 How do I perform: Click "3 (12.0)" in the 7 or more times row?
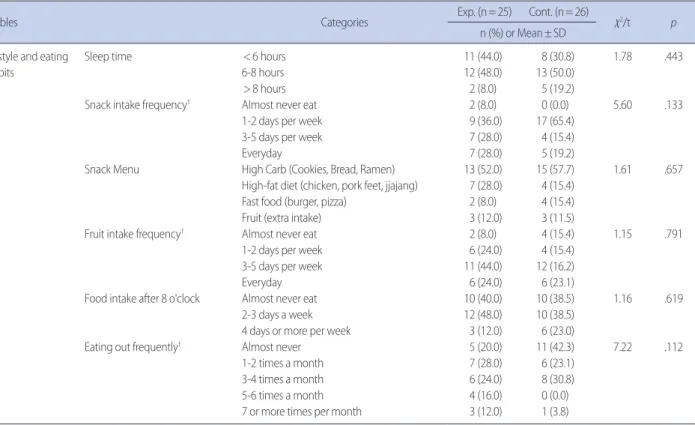tap(486, 412)
